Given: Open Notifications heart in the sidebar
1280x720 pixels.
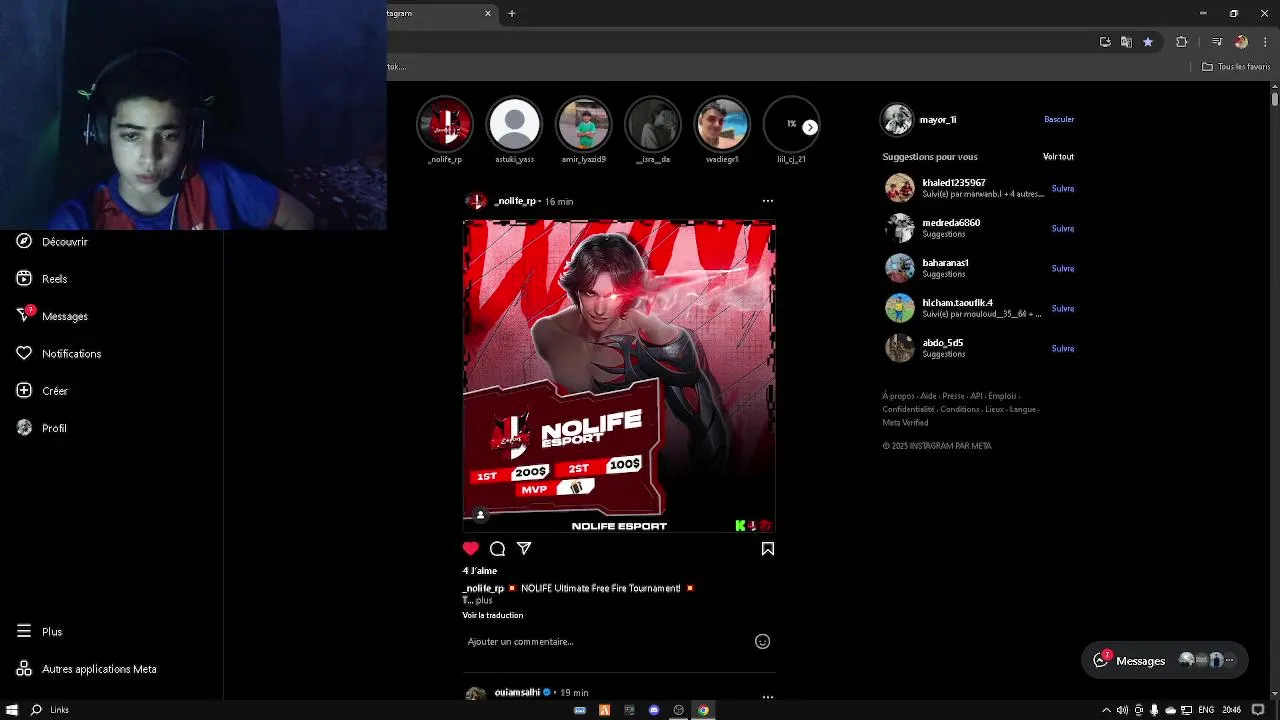Looking at the screenshot, I should [x=58, y=354].
